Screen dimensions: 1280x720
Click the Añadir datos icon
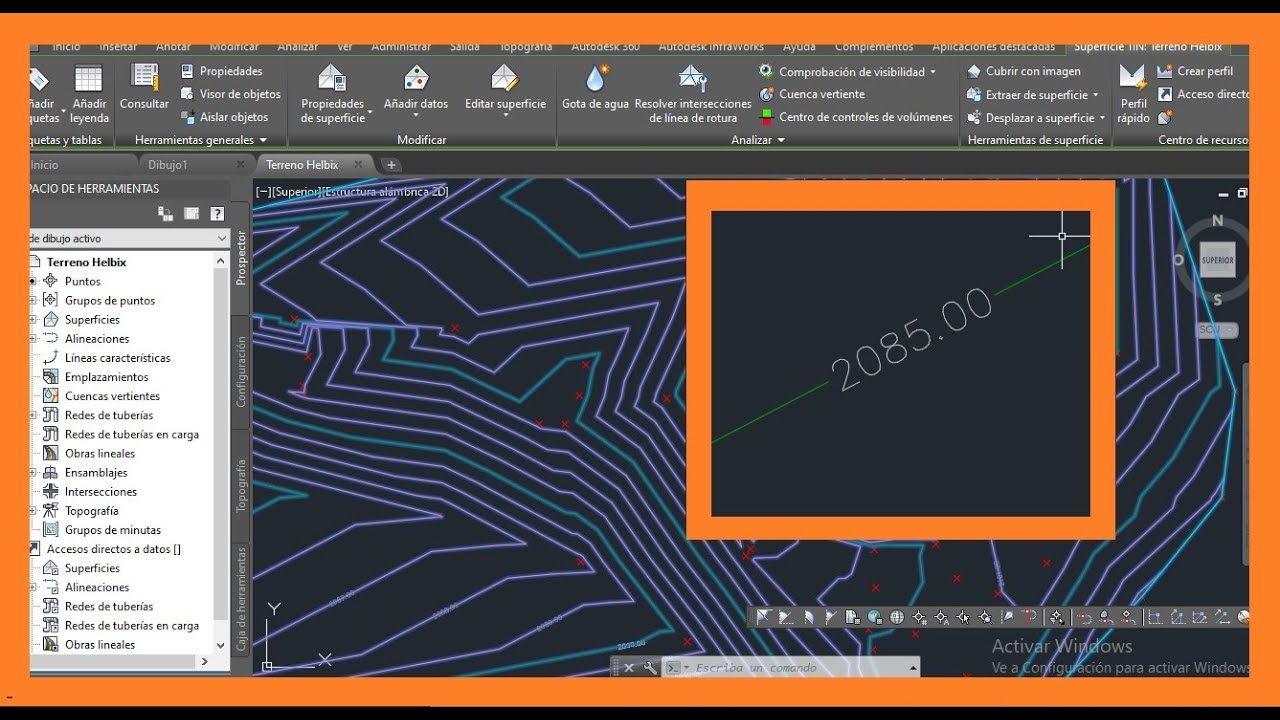pos(416,78)
